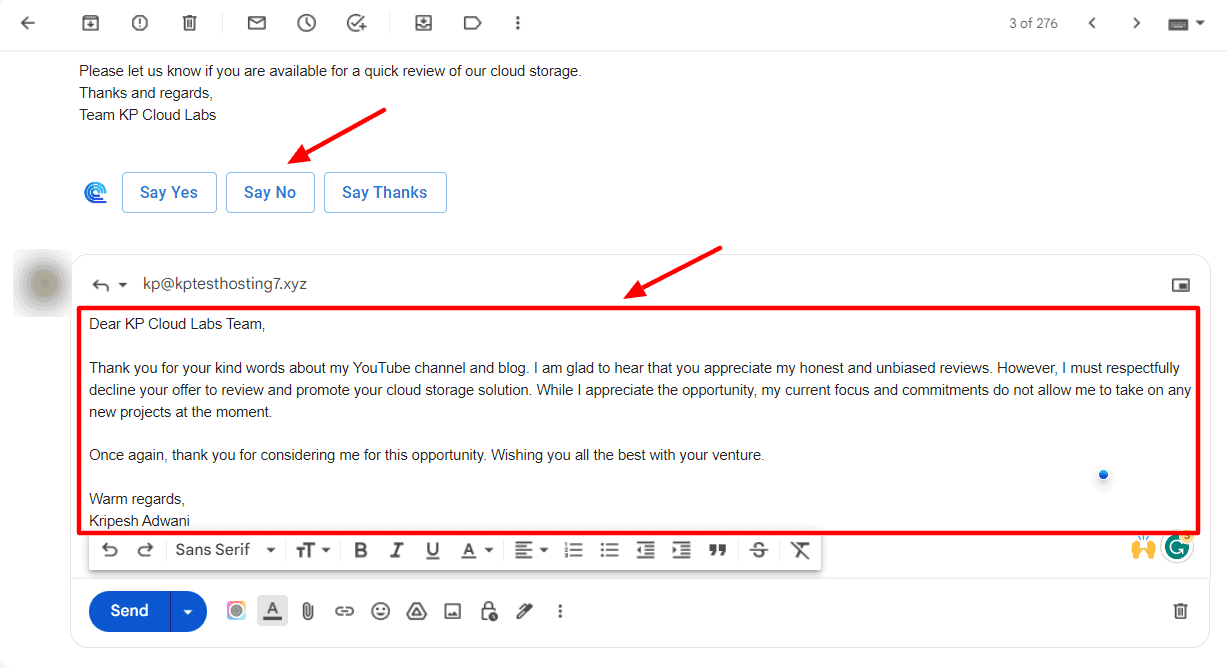1228x668 pixels.
Task: Insert a signature with pen icon
Action: point(524,611)
